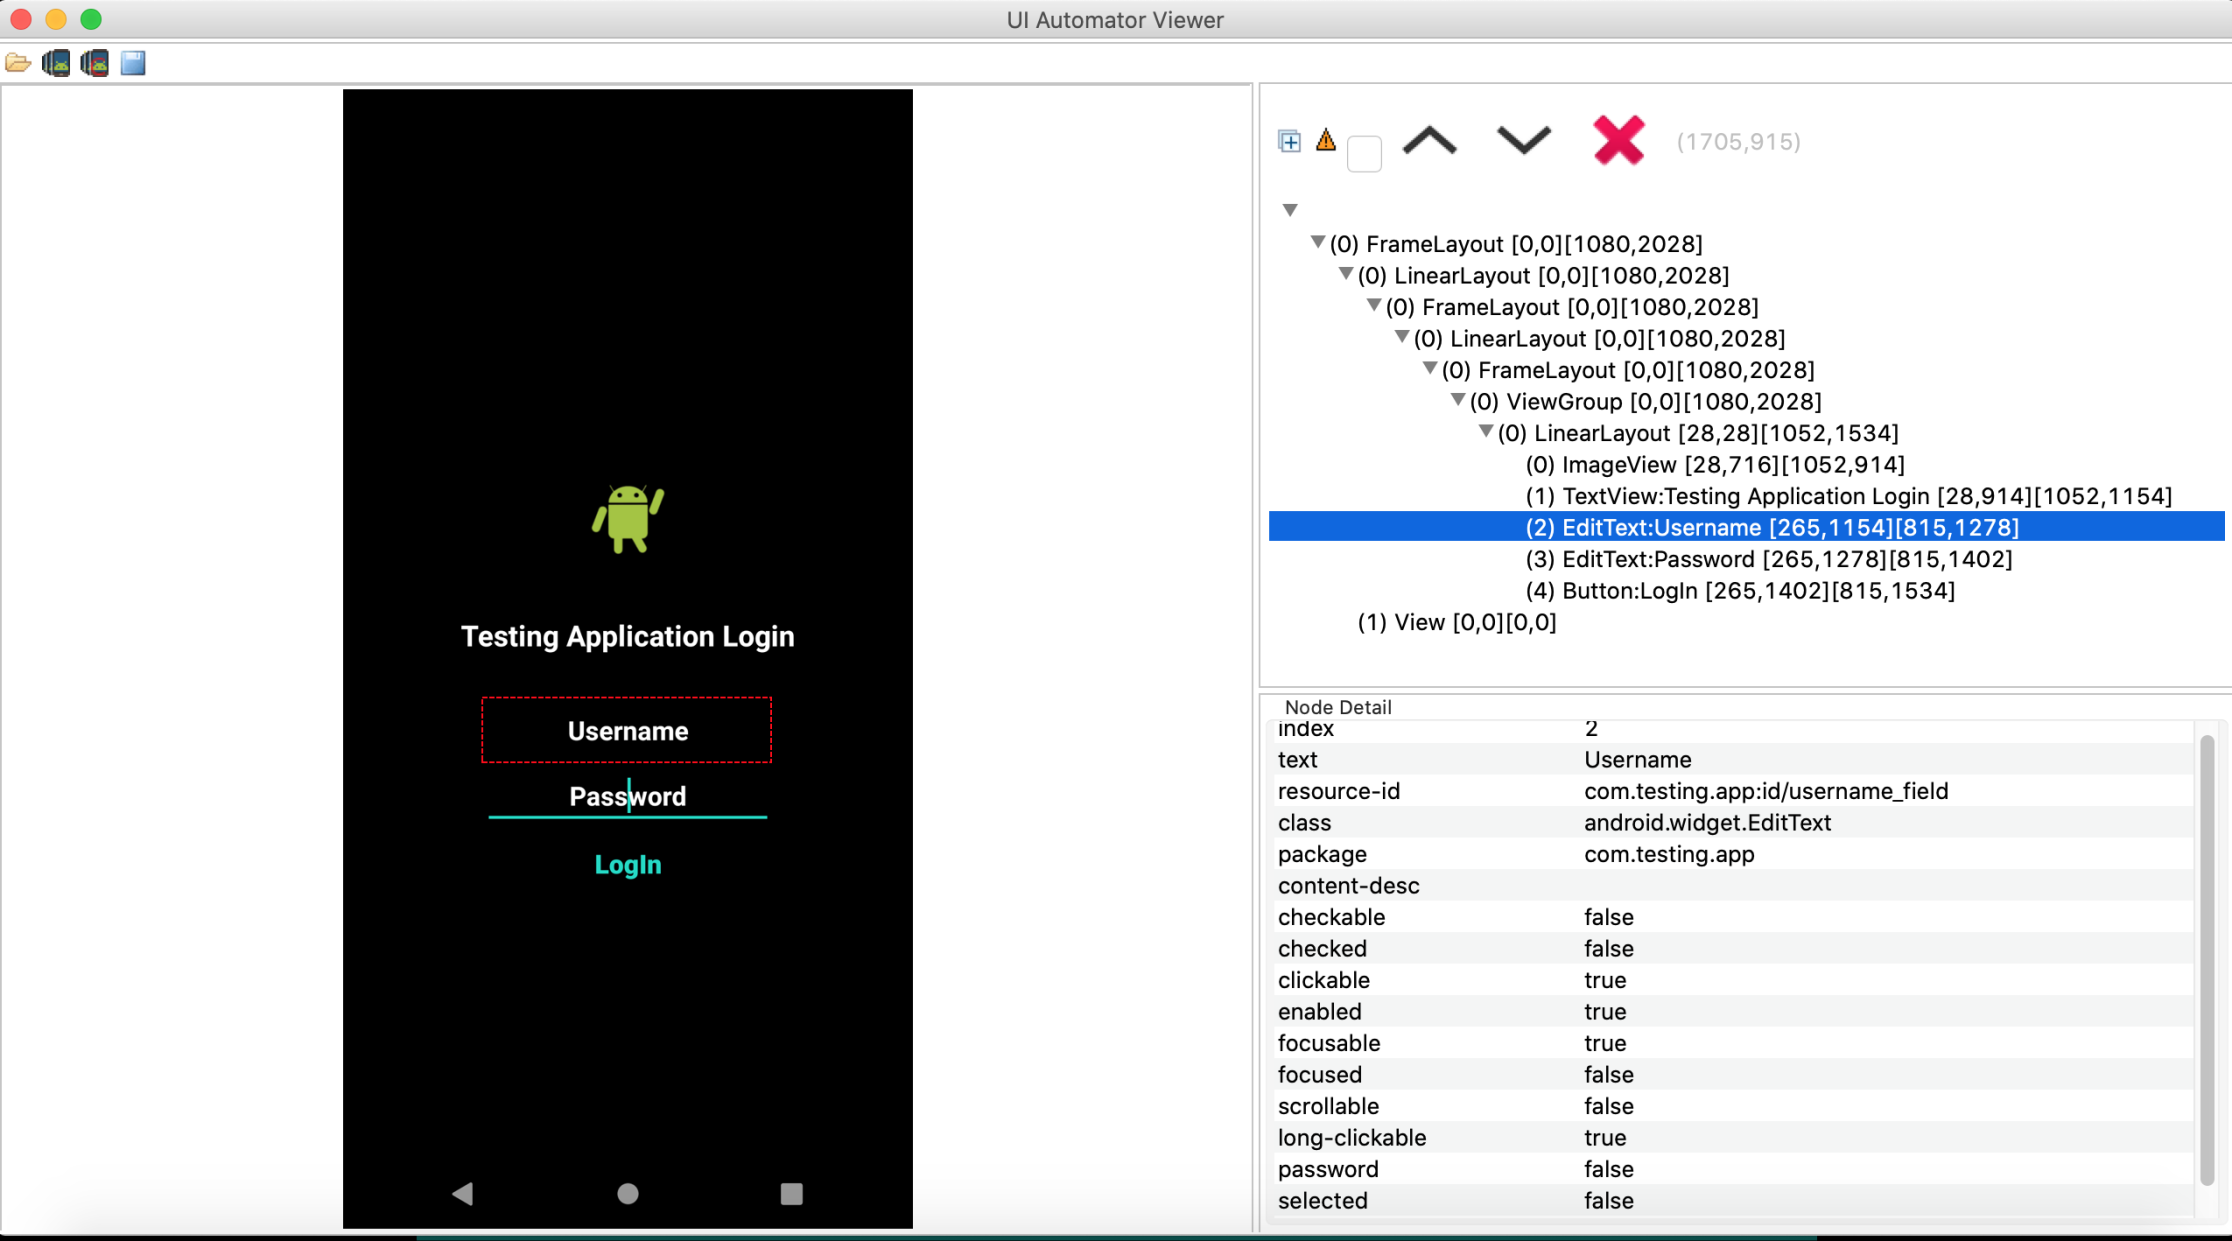
Task: Click the checkable property row
Action: [x=1732, y=917]
